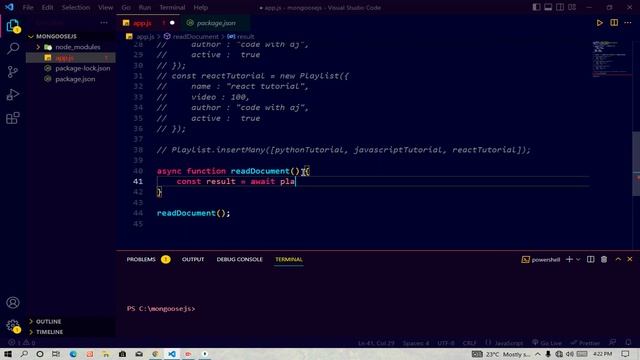640x360 pixels.
Task: Select powershell terminal label
Action: coord(541,260)
